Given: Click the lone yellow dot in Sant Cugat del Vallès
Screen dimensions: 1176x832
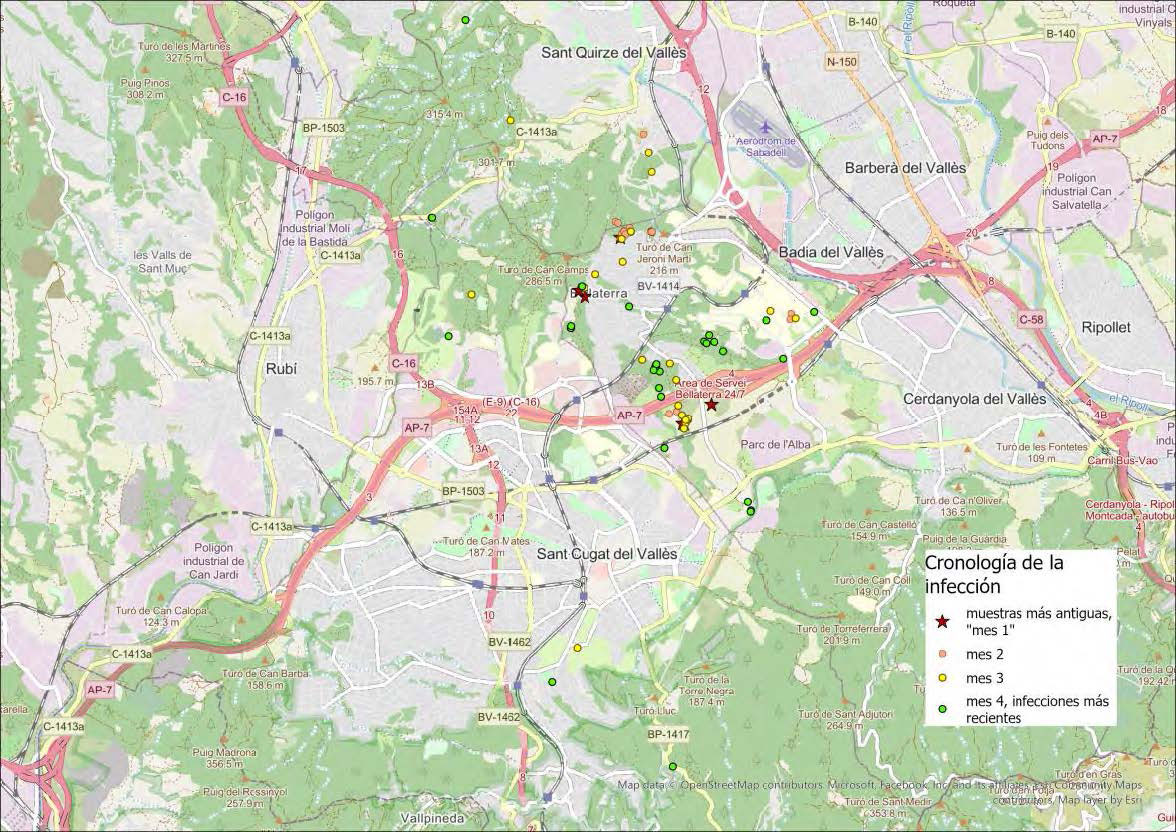Looking at the screenshot, I should 578,646.
